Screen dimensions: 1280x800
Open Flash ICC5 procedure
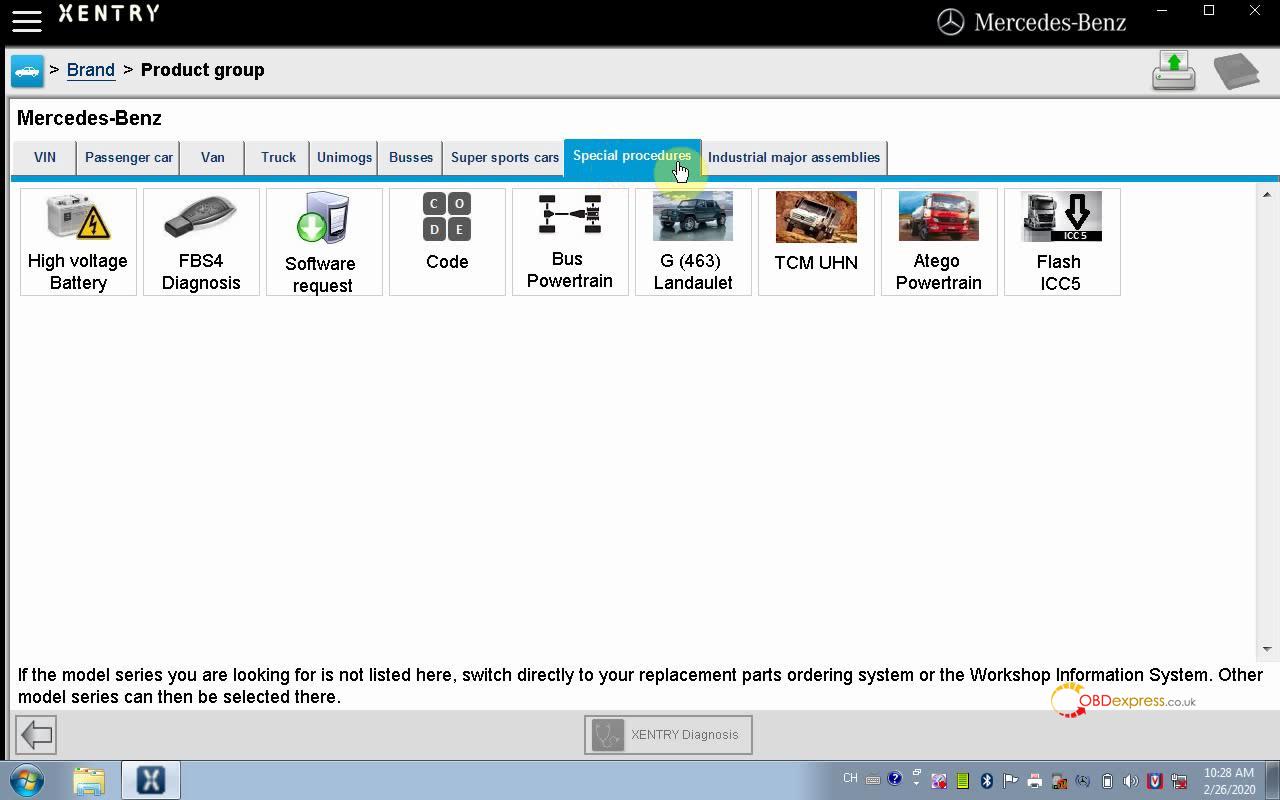[1062, 242]
